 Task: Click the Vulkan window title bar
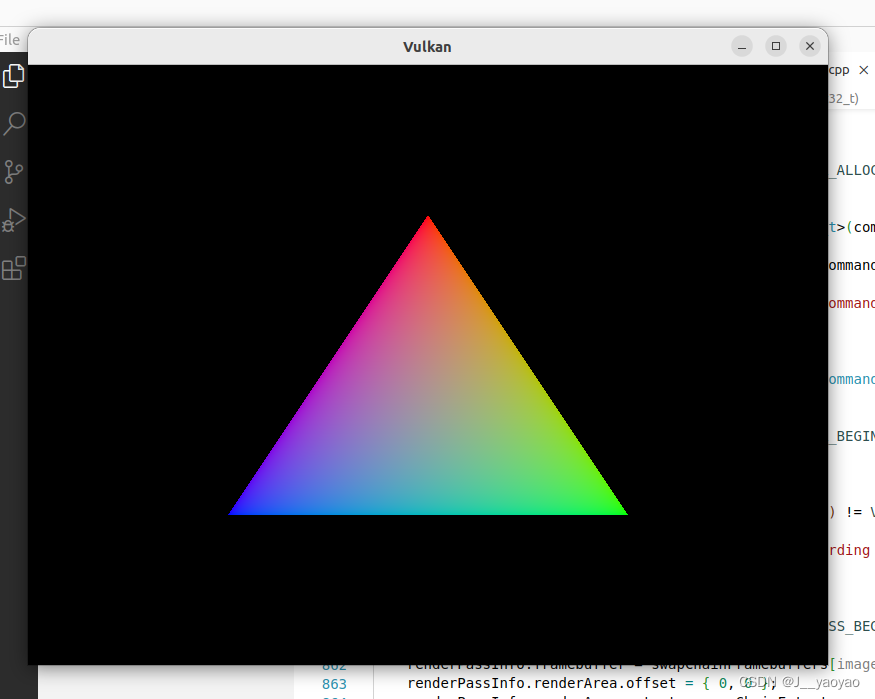tap(427, 46)
